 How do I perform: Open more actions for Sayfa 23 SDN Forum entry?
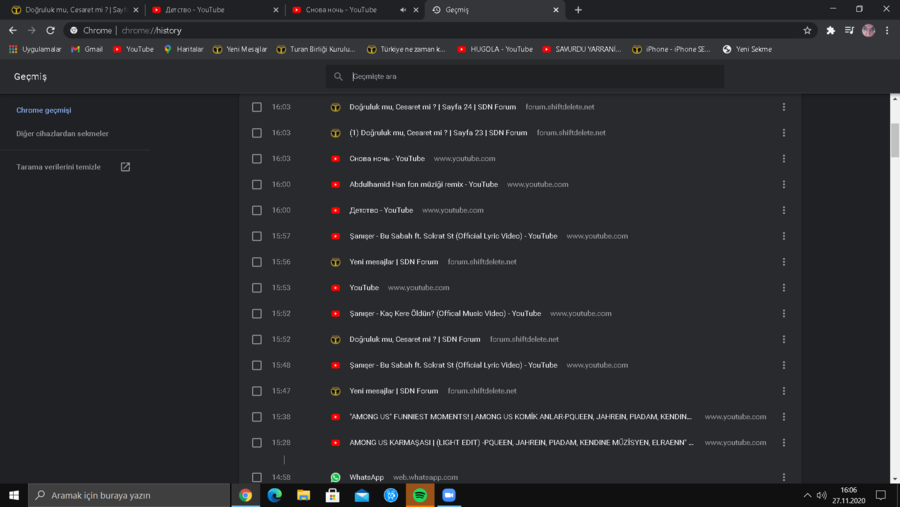(783, 133)
